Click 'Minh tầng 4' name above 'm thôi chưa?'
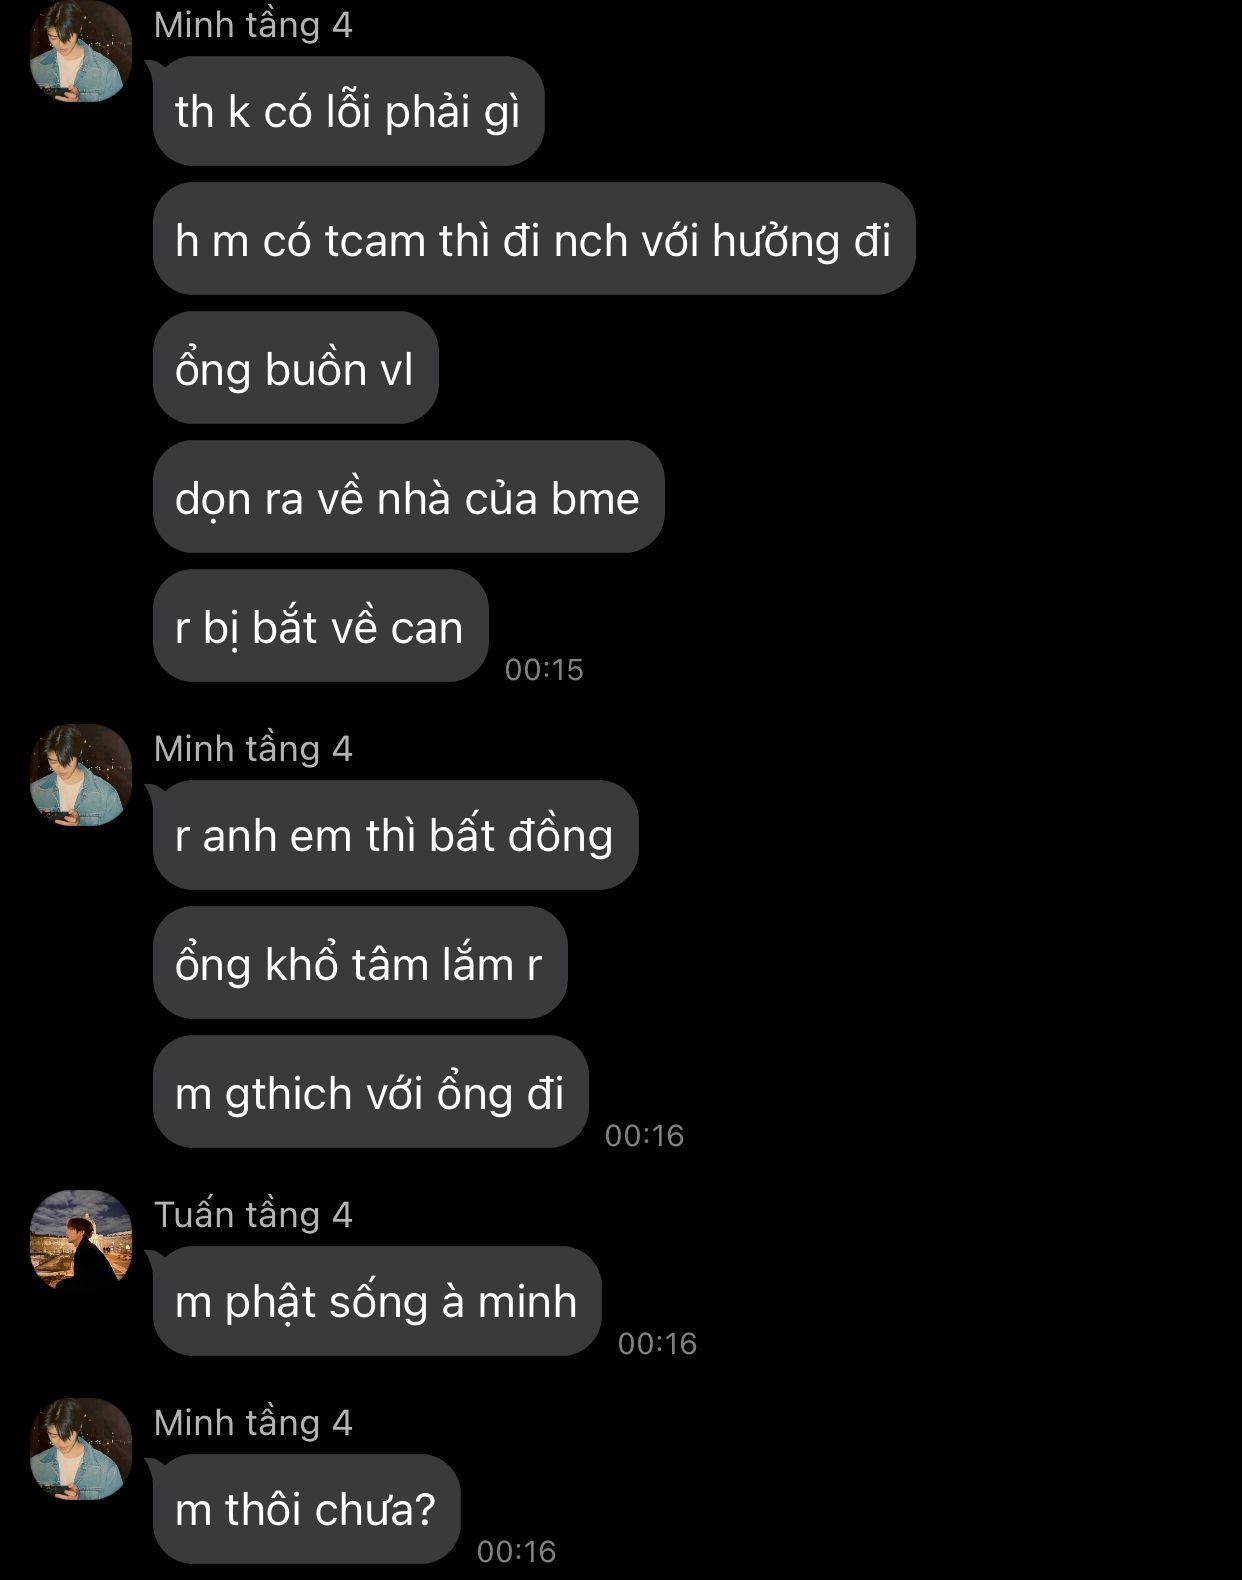Image resolution: width=1242 pixels, height=1580 pixels. click(x=253, y=1423)
